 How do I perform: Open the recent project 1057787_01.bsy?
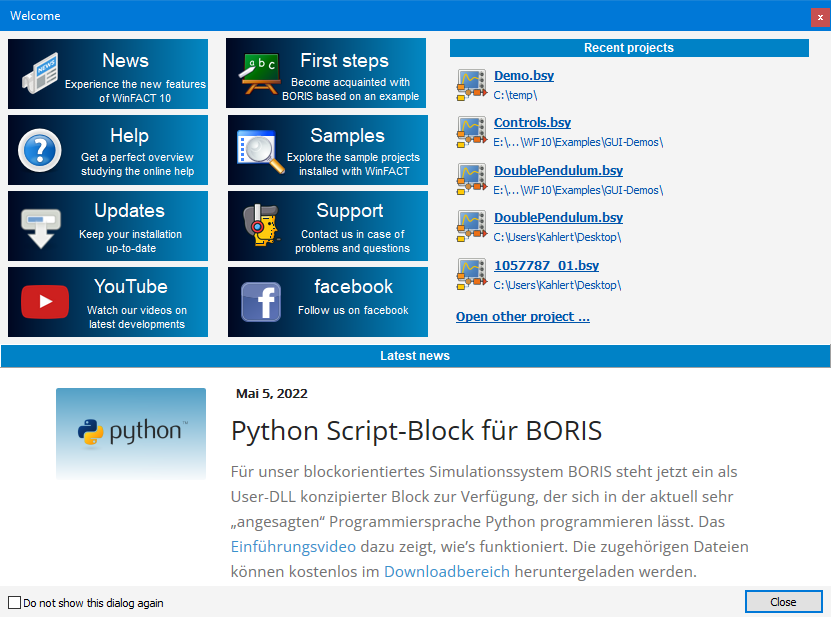(x=546, y=266)
